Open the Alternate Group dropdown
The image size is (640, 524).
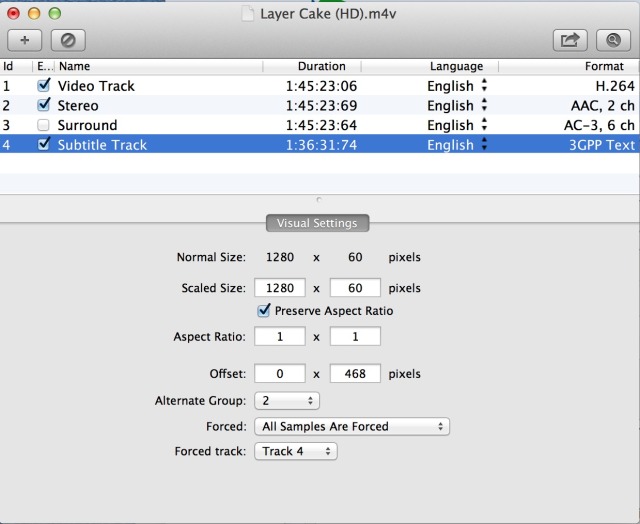point(287,401)
